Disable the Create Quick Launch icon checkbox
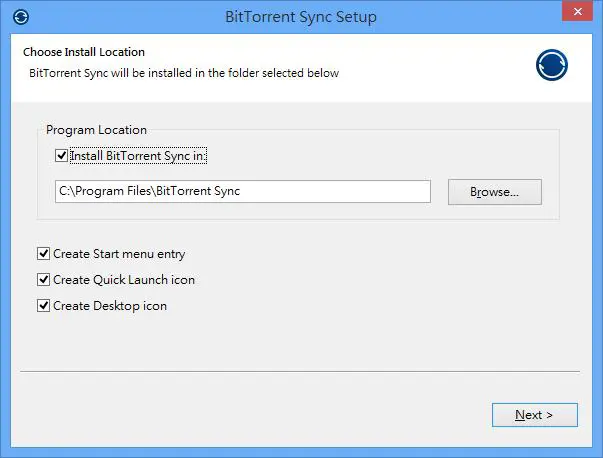 click(x=43, y=280)
